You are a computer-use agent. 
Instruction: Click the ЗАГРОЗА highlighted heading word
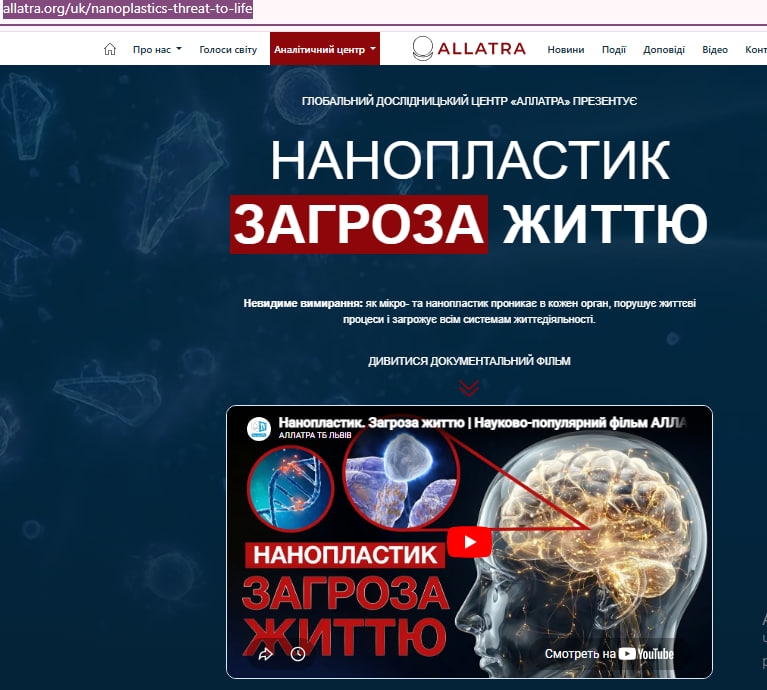(359, 224)
